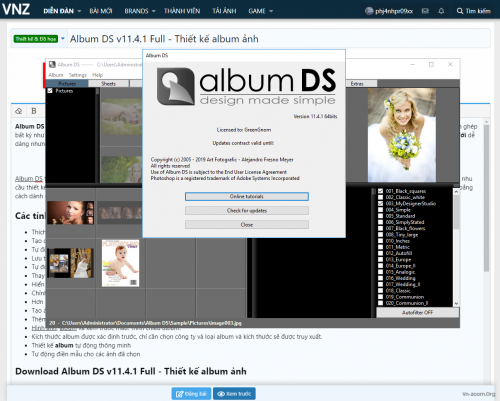The width and height of the screenshot is (500, 401).
Task: Check 004_Simple template
Action: [380, 210]
